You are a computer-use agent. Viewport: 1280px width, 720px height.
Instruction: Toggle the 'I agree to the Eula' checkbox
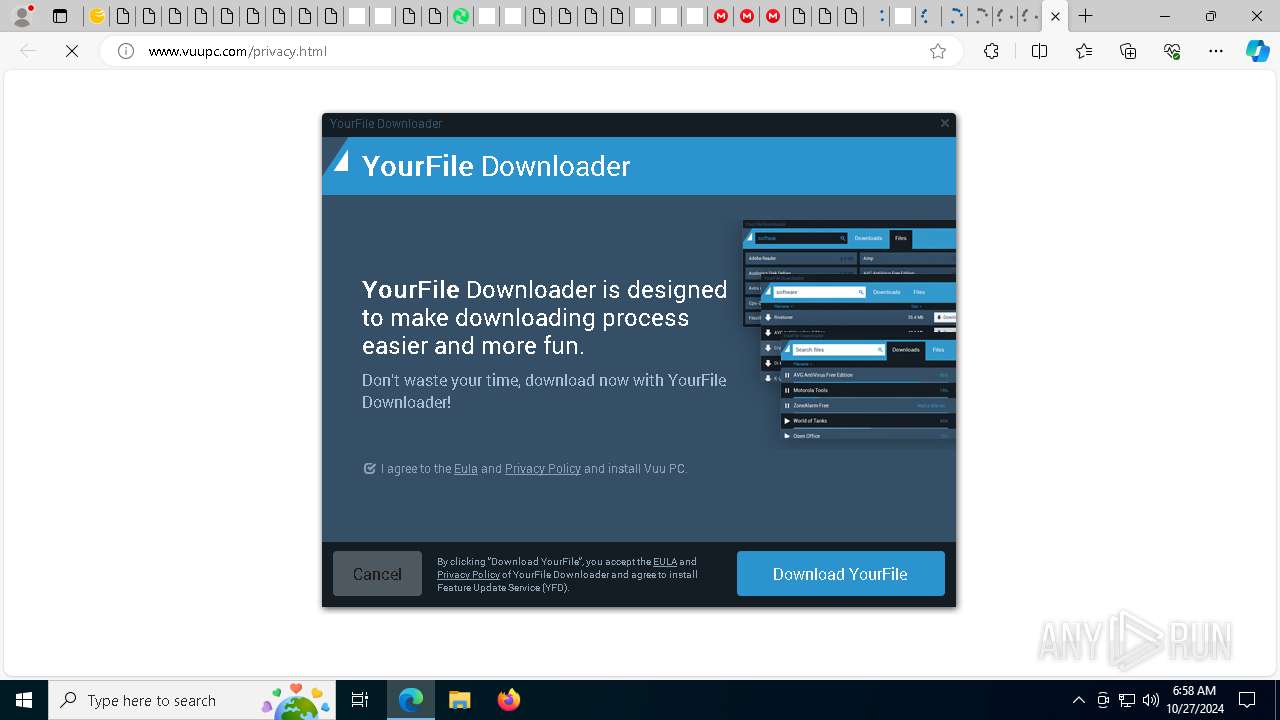click(369, 468)
